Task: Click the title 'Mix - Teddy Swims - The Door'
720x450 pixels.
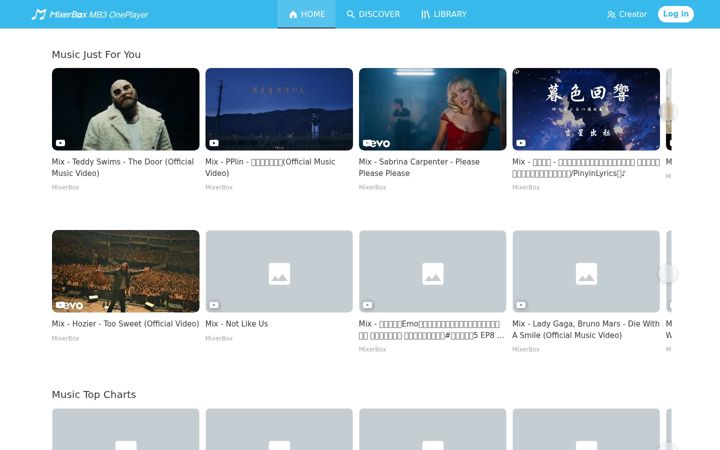Action: (x=123, y=167)
